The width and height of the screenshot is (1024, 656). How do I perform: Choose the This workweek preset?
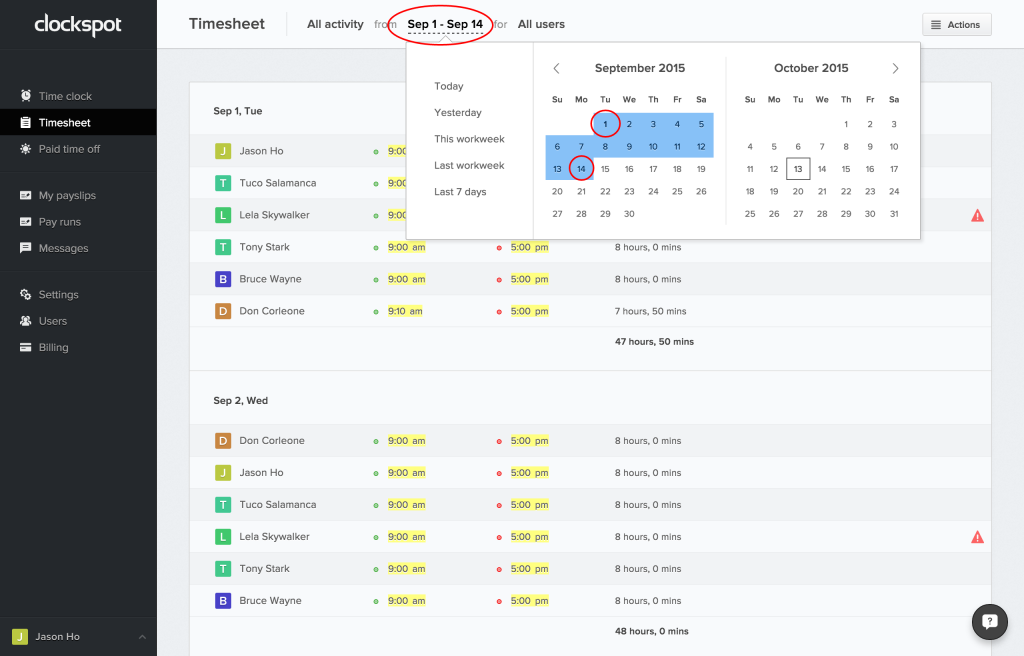(468, 139)
